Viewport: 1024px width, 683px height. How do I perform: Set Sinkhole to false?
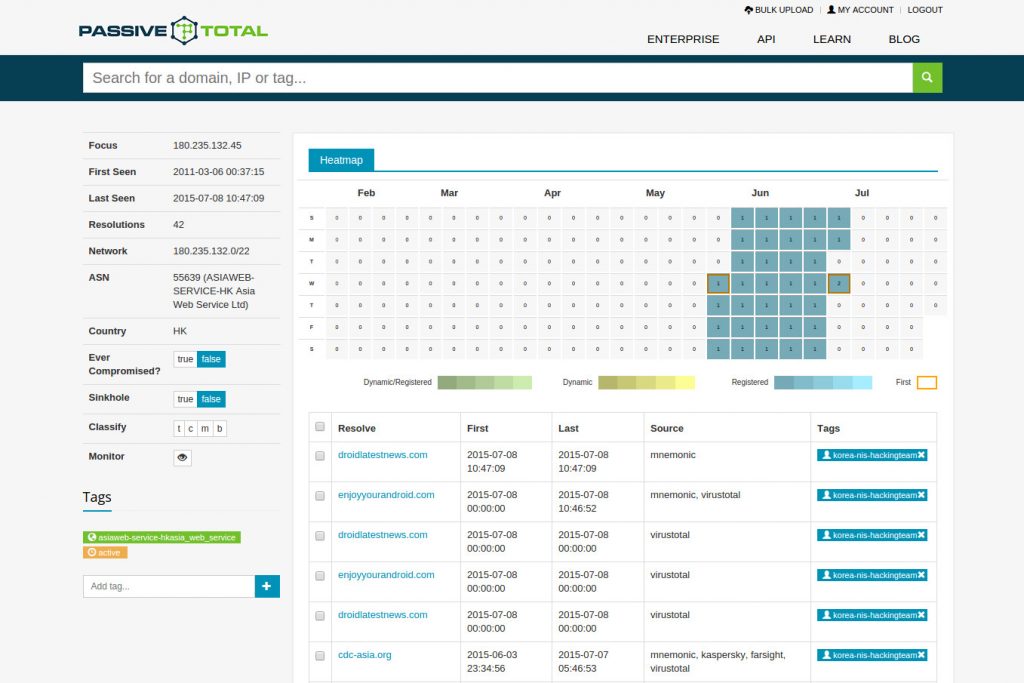click(211, 399)
